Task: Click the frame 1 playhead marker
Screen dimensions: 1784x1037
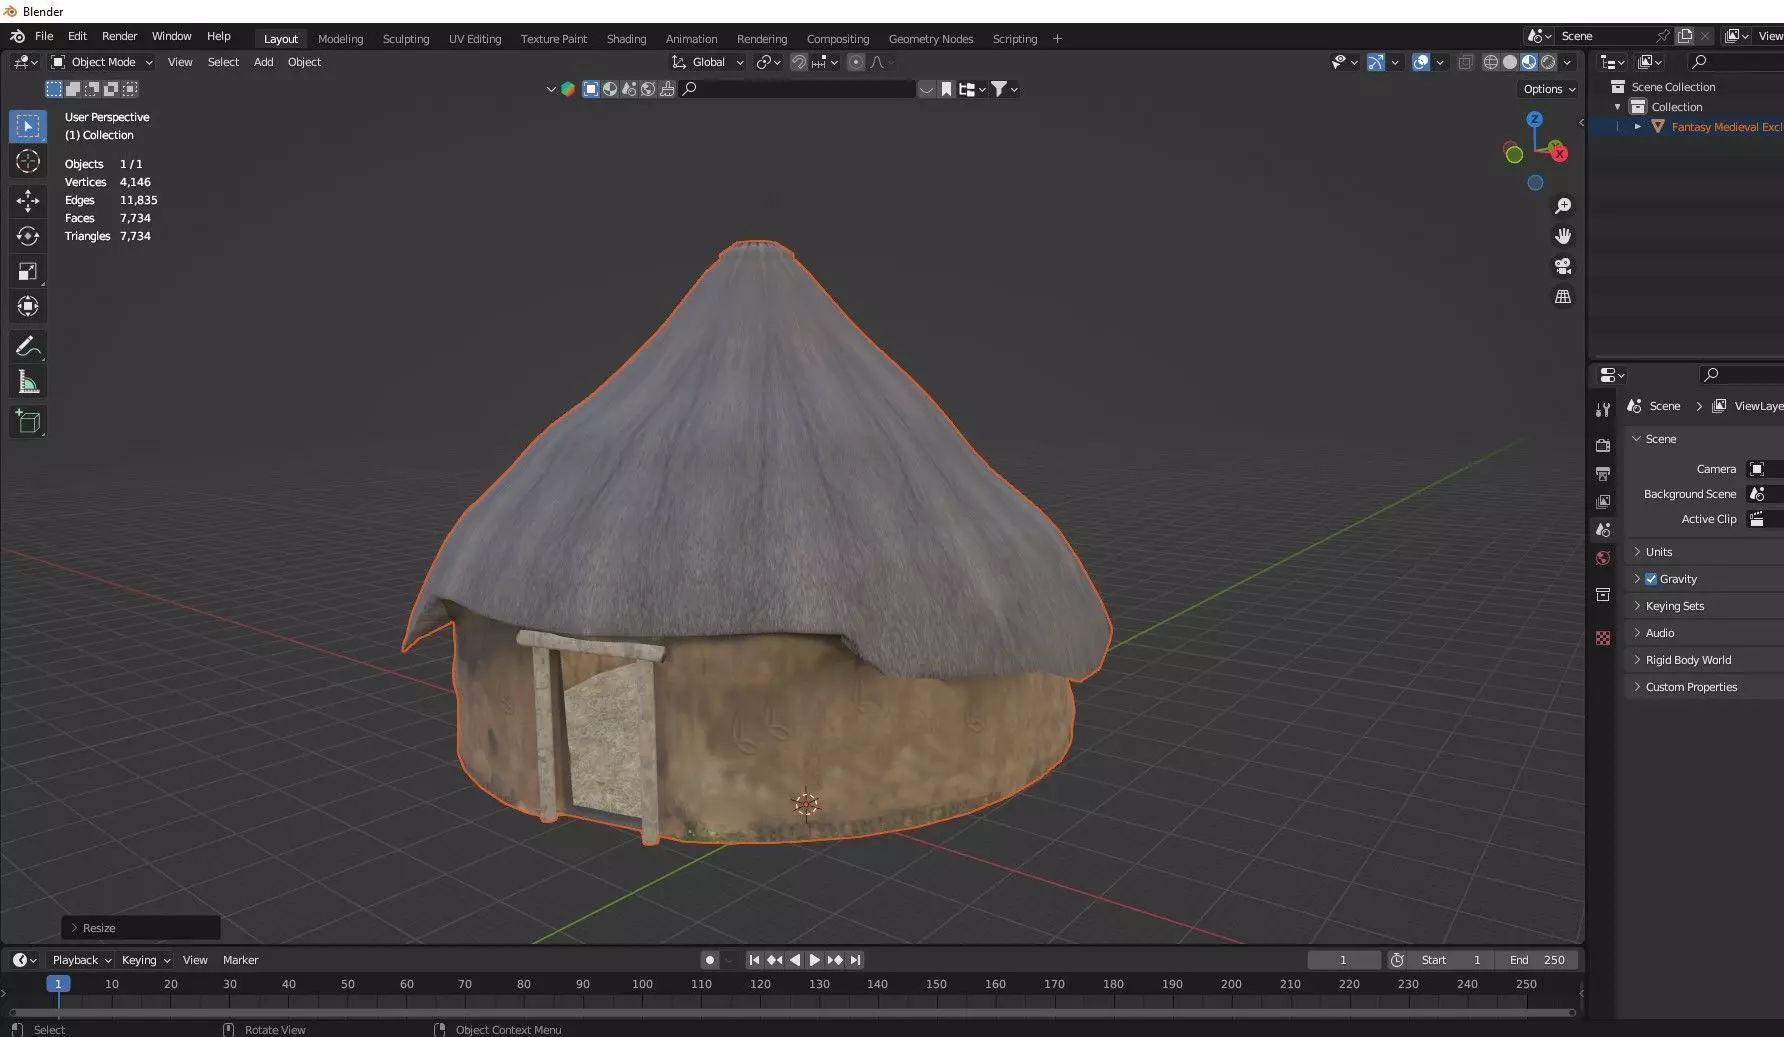Action: tap(58, 984)
